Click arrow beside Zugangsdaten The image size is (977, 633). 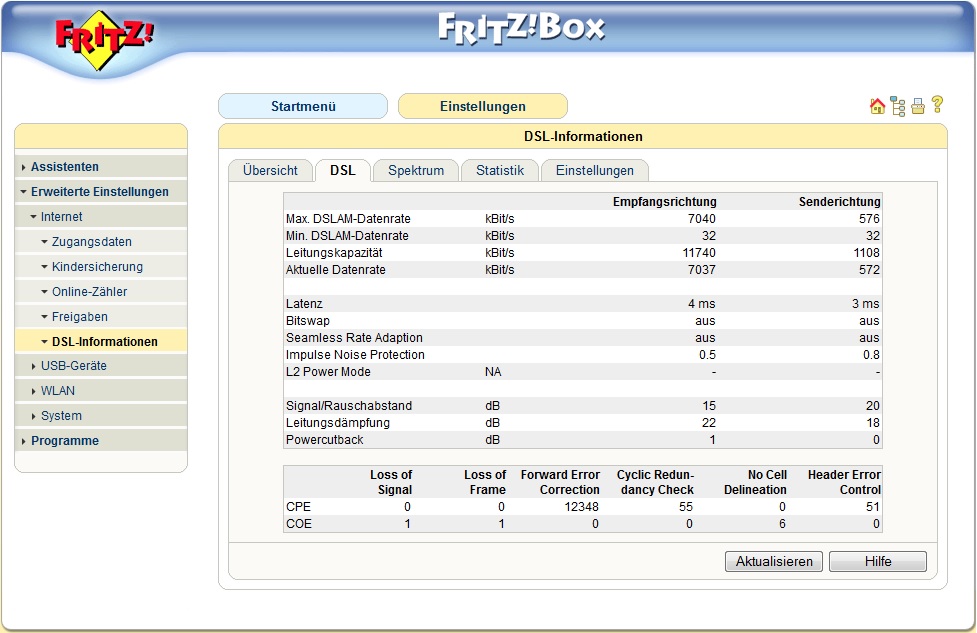44,242
